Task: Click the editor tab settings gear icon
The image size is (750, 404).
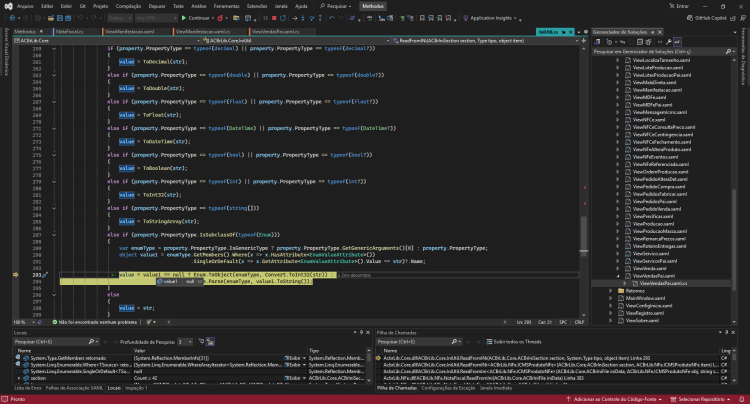Action: [x=585, y=32]
